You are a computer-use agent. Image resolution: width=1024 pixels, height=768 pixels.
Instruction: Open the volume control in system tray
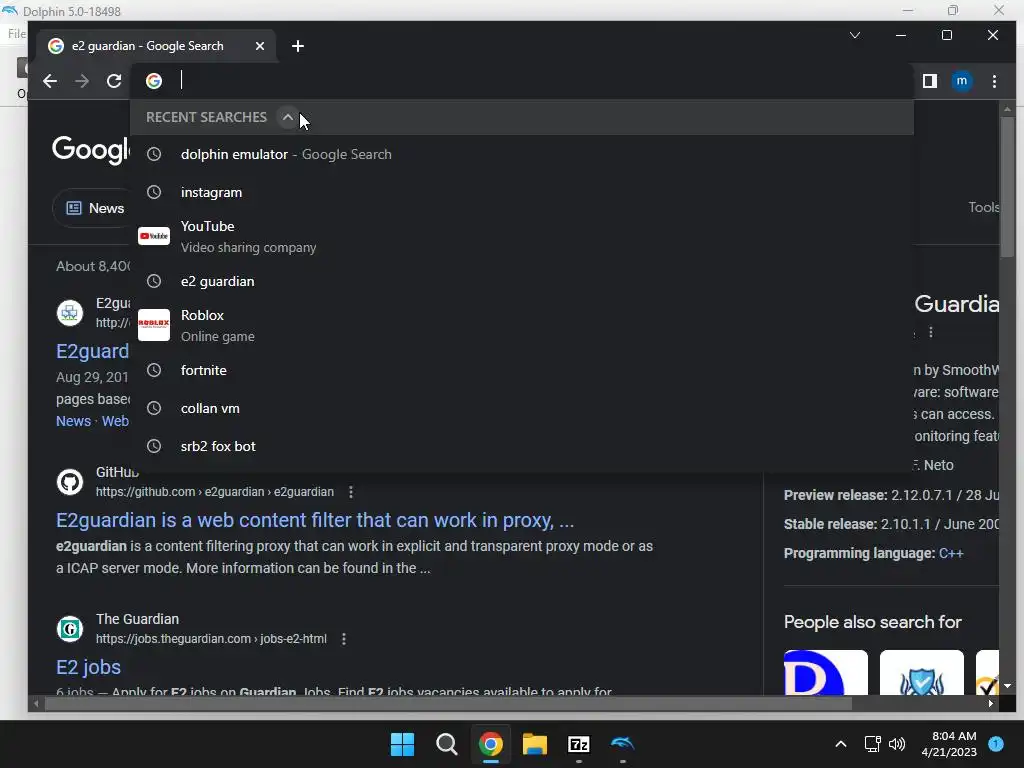[x=897, y=744]
